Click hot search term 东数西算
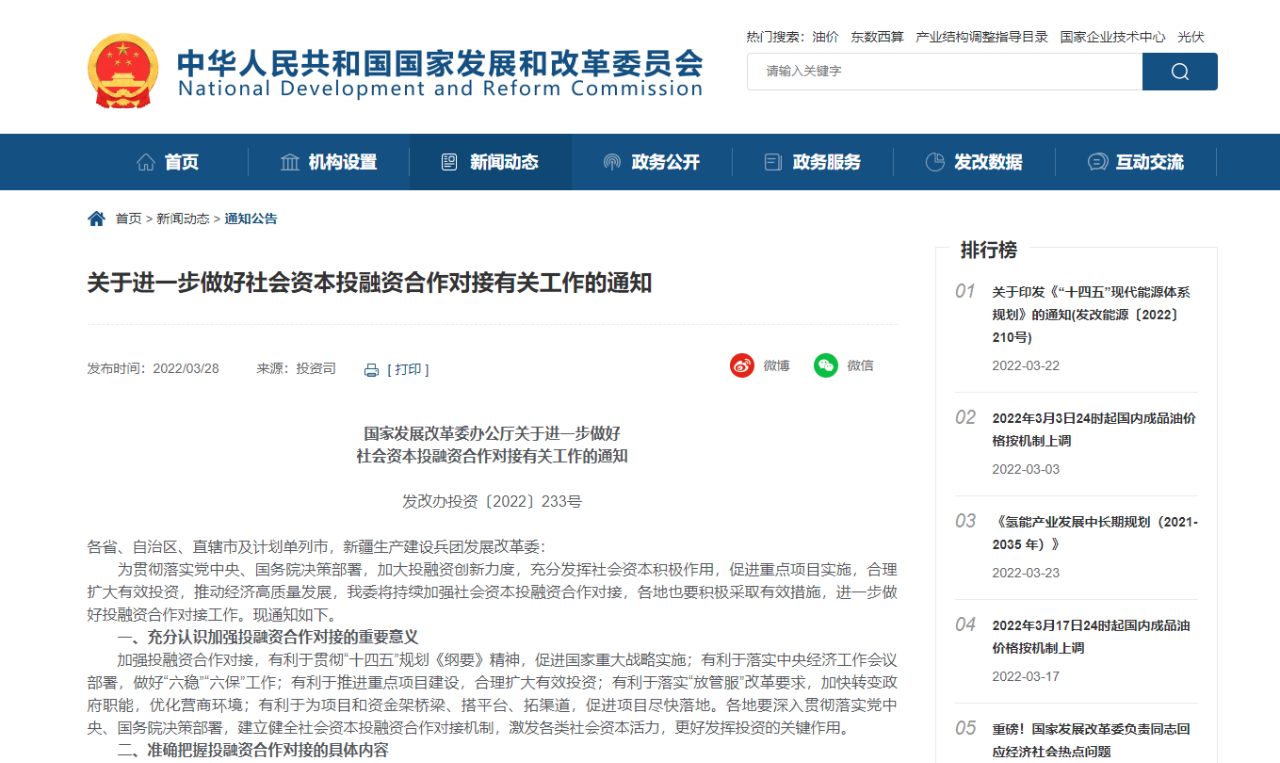This screenshot has width=1280, height=763. click(x=877, y=37)
